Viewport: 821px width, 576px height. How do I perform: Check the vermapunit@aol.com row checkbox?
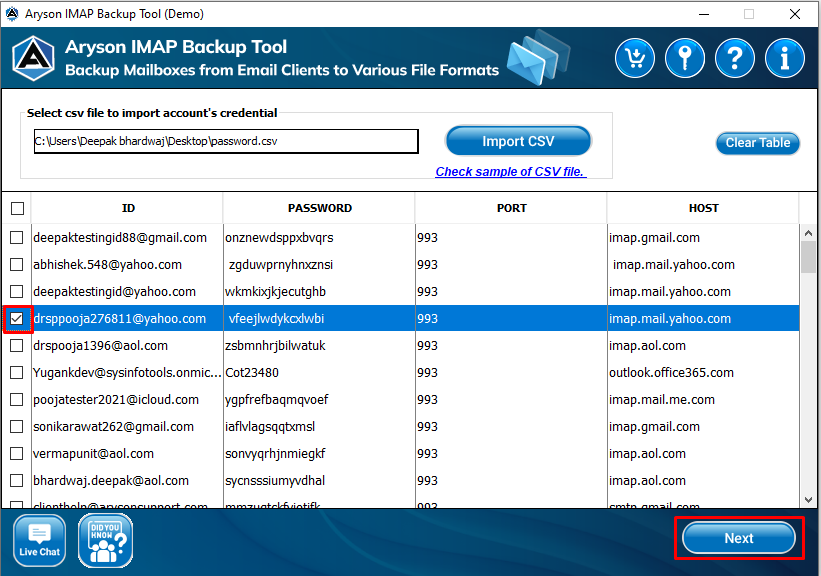tap(17, 453)
